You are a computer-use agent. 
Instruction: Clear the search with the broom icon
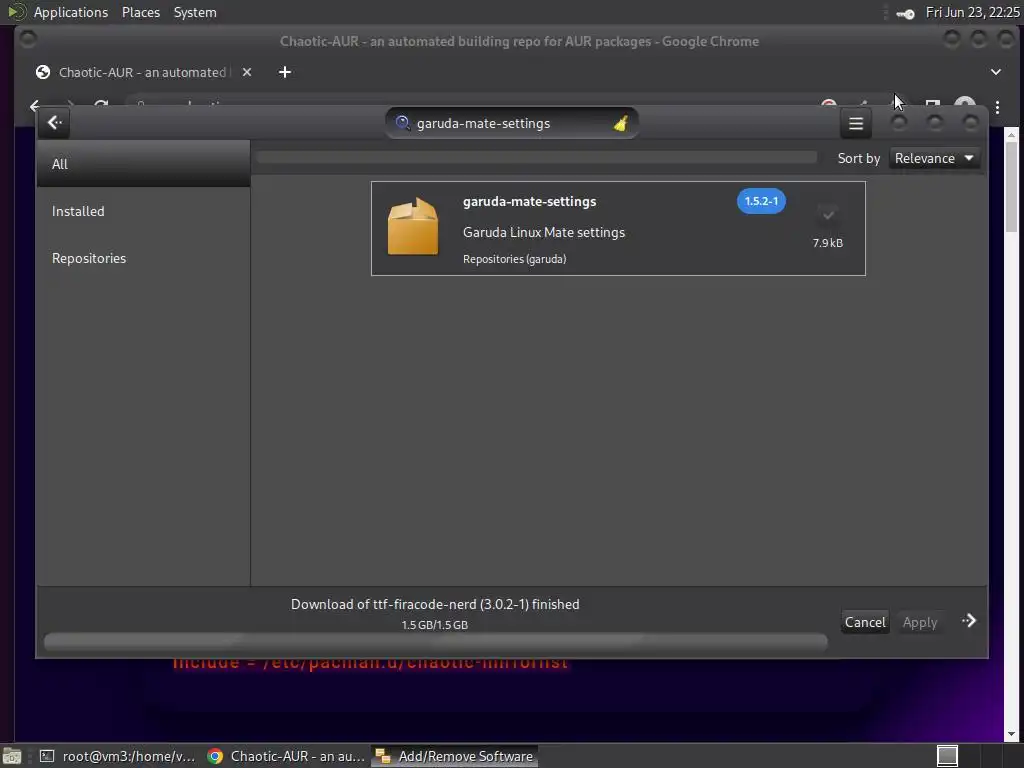[x=621, y=123]
